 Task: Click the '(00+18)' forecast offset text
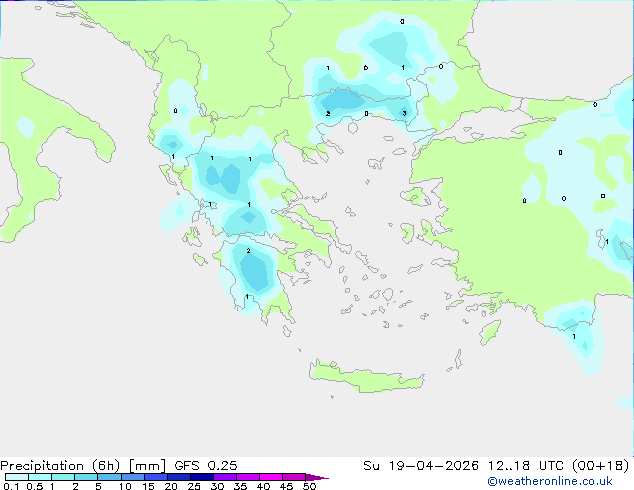click(601, 466)
